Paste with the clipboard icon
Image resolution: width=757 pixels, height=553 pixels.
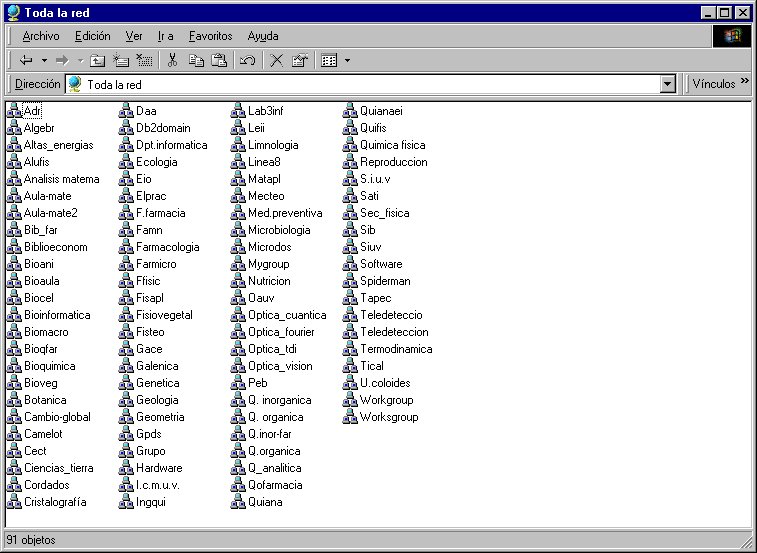coord(219,60)
